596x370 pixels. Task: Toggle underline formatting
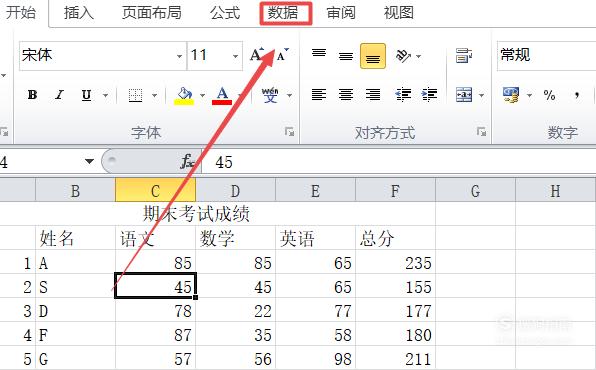click(x=86, y=95)
